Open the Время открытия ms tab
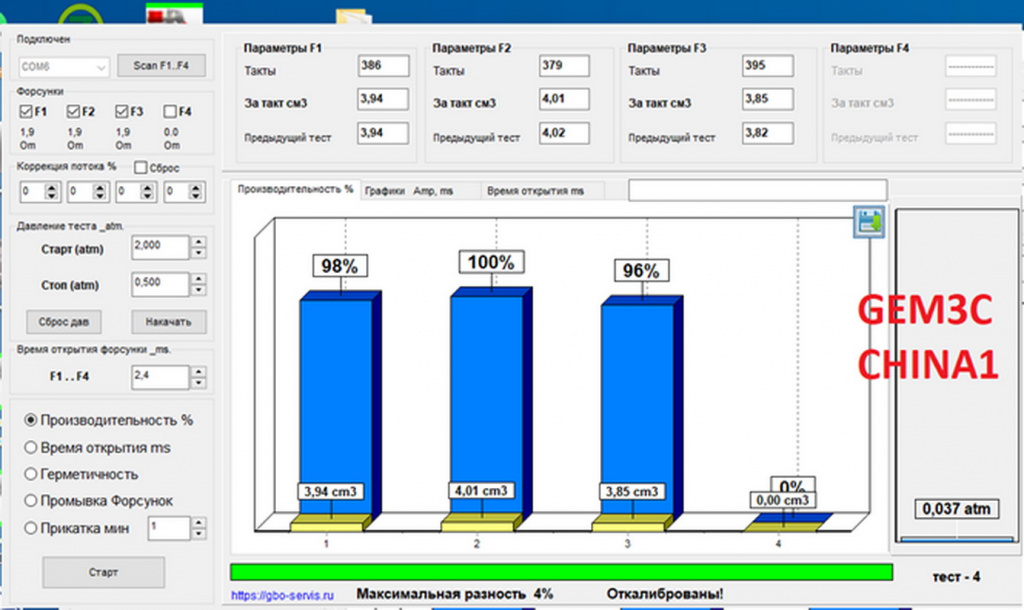Viewport: 1024px width, 610px height. click(536, 191)
